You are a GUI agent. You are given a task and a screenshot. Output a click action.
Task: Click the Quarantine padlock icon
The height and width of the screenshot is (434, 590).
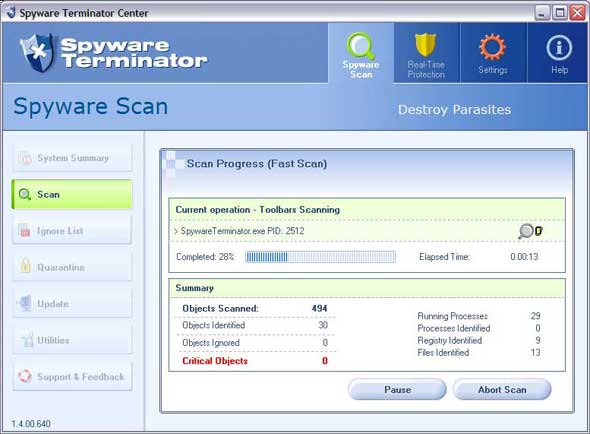[25, 265]
